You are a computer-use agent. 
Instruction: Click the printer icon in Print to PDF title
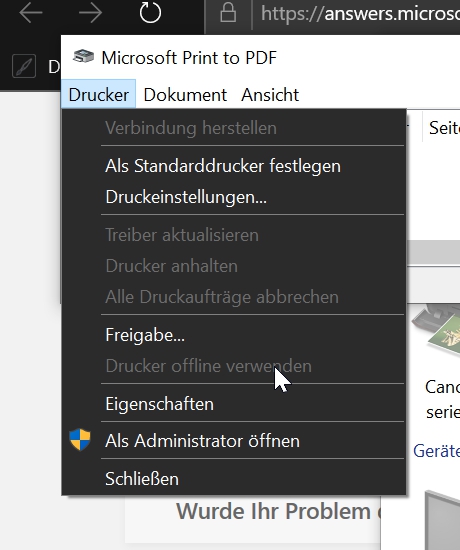coord(83,57)
